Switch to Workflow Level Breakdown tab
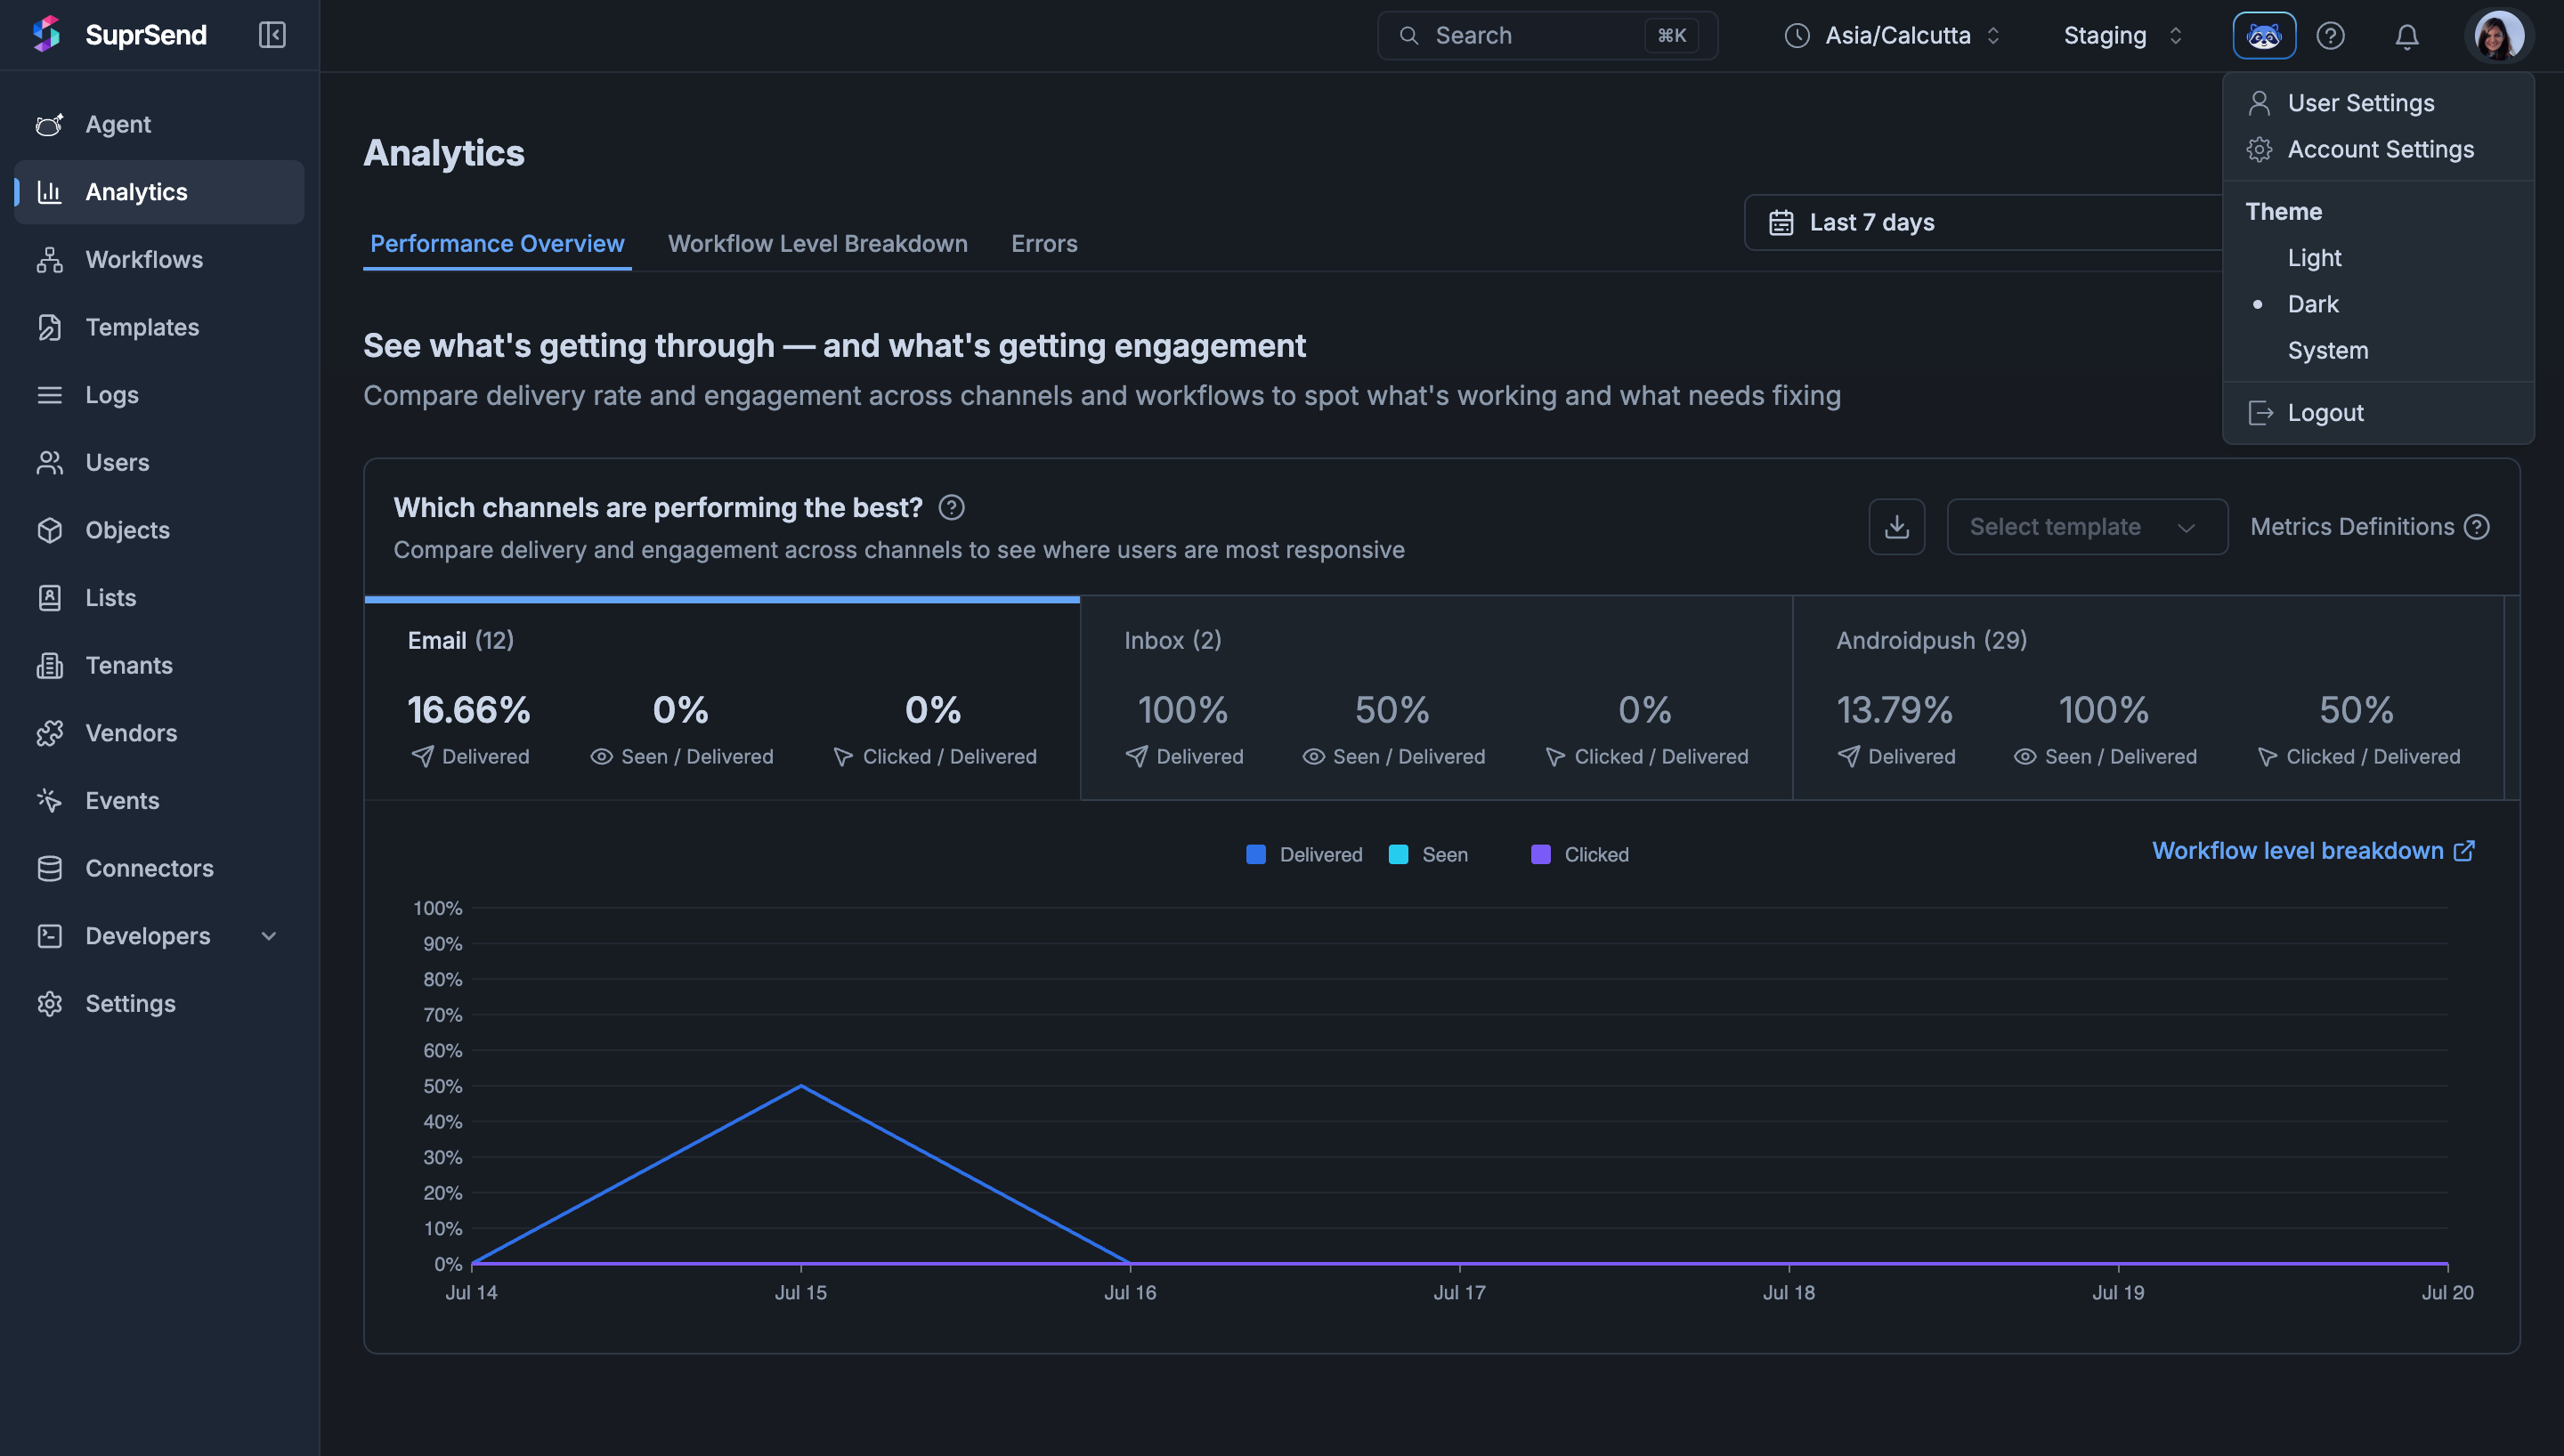Viewport: 2564px width, 1456px height. (x=817, y=244)
